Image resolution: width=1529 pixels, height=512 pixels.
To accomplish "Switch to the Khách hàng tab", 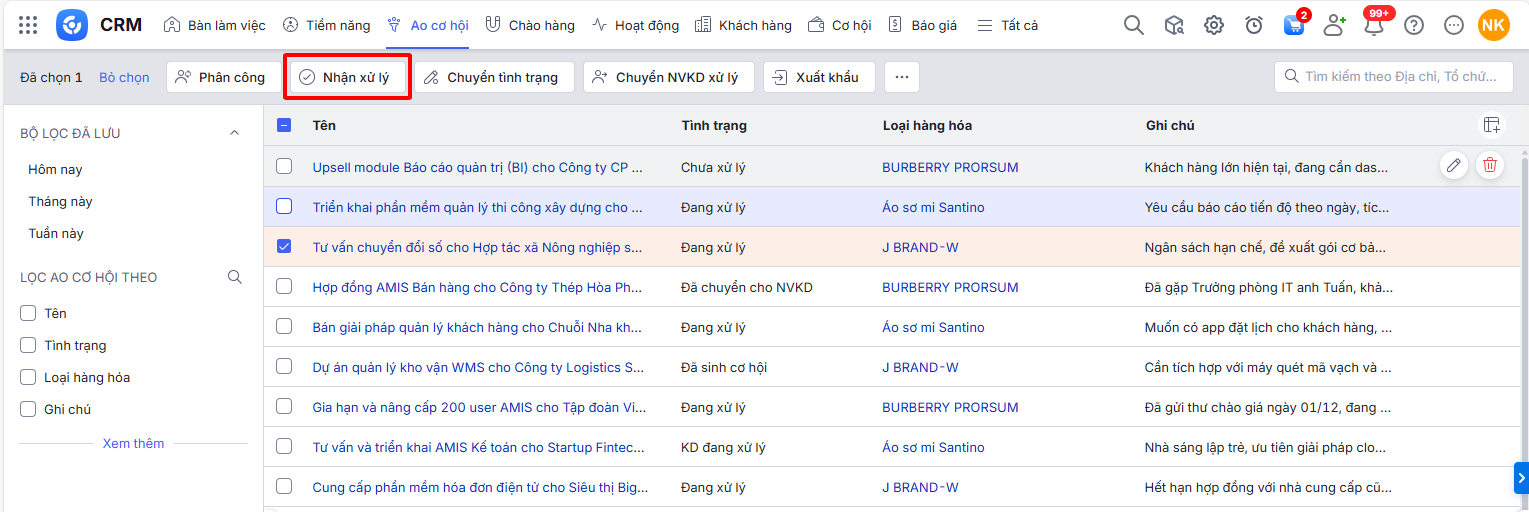I will [x=743, y=25].
